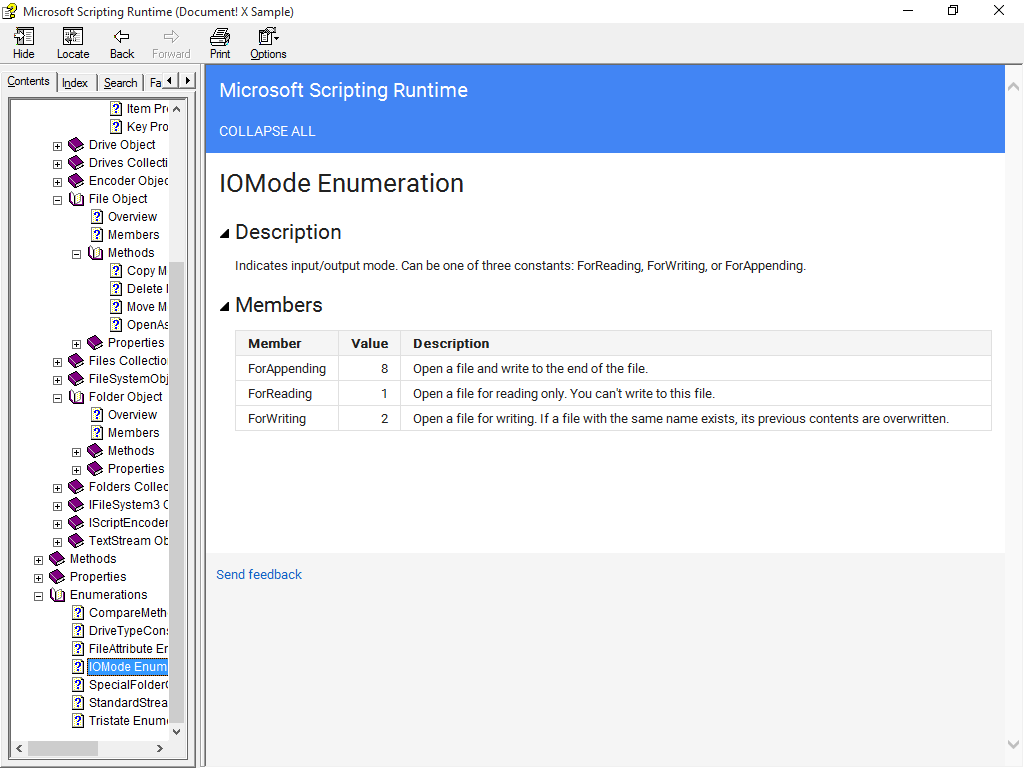Switch to the Contents tab
The image size is (1024, 768).
click(x=28, y=81)
